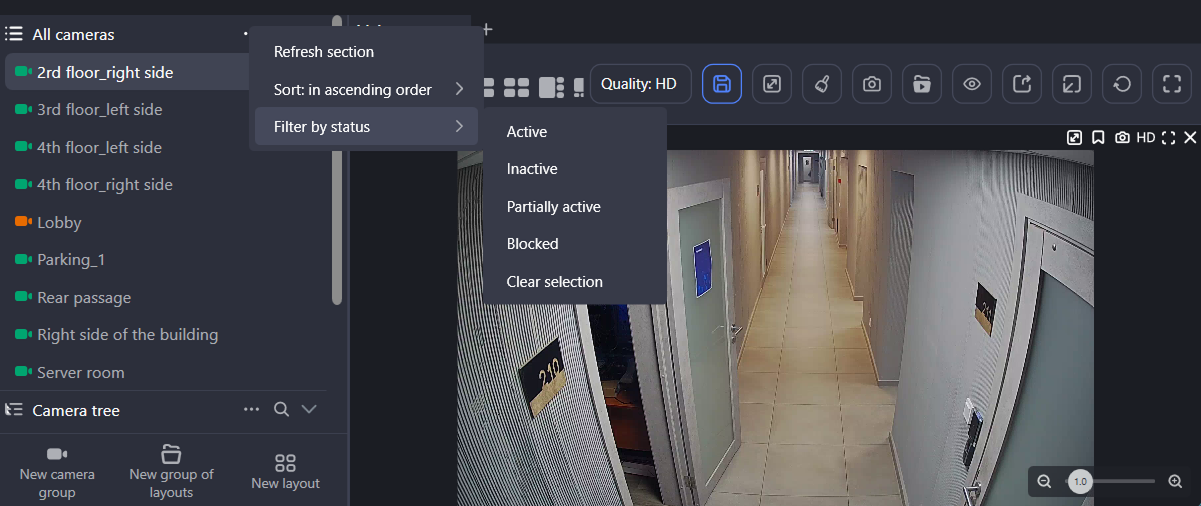Screen dimensions: 1201x506
Task: Search the Camera tree with magnifier icon
Action: pyautogui.click(x=282, y=410)
